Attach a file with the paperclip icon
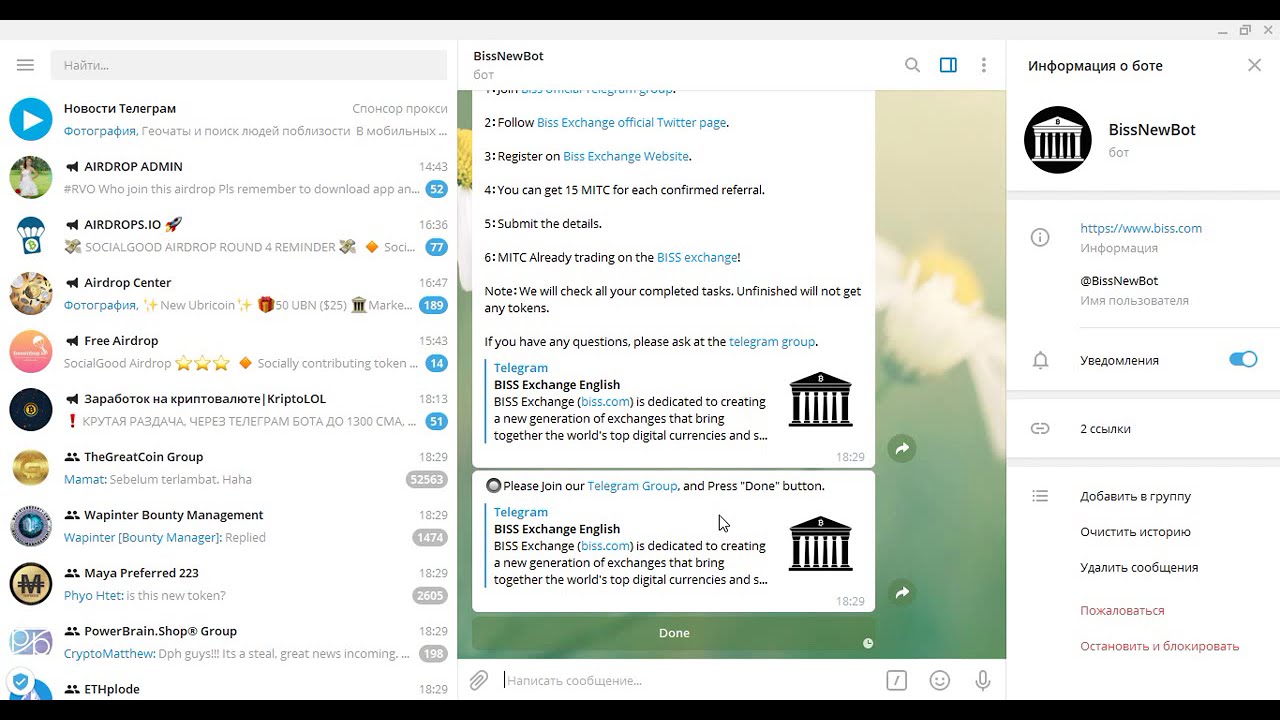The width and height of the screenshot is (1280, 720). [x=479, y=680]
